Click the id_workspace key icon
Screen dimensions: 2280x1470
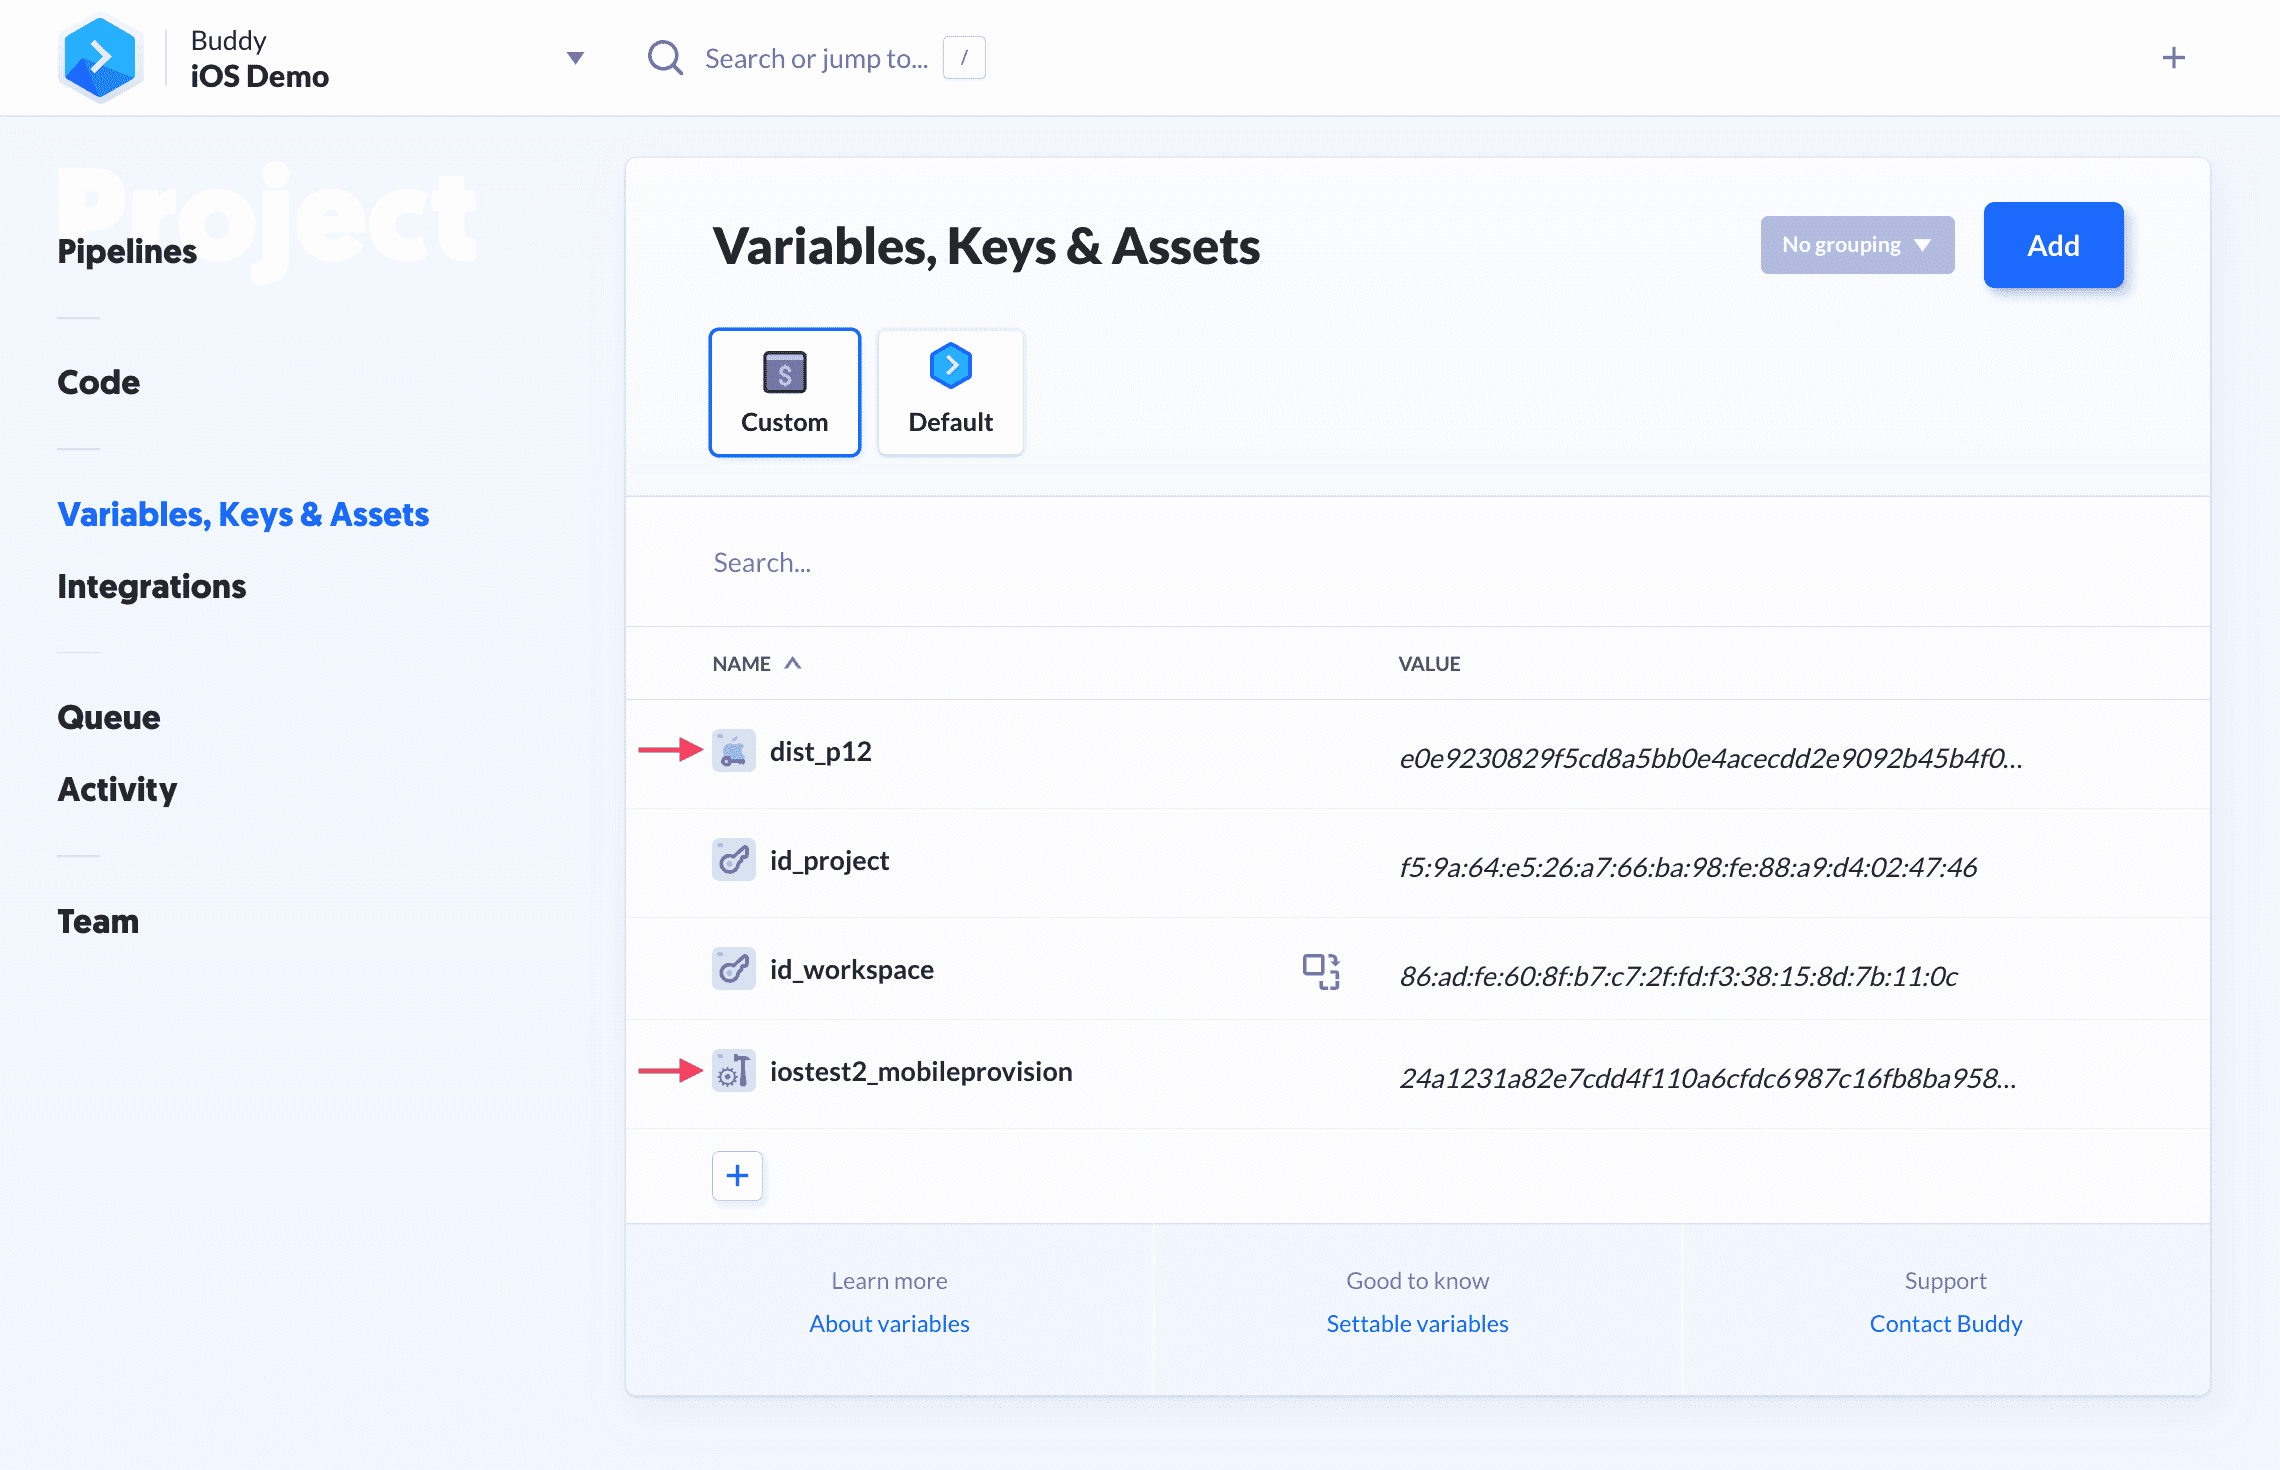[731, 968]
